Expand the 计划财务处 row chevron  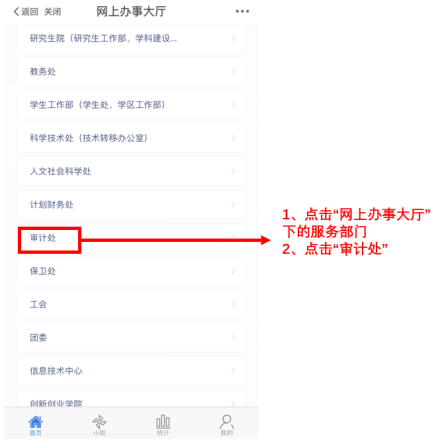click(x=233, y=204)
